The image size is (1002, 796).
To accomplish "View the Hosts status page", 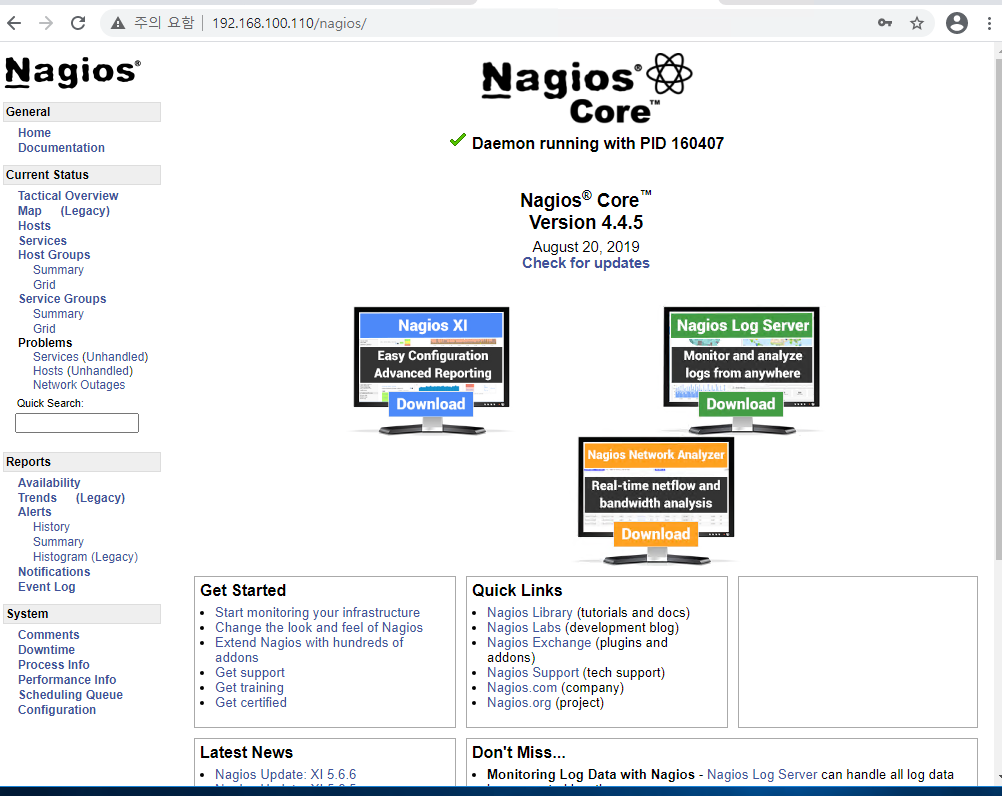I will coord(35,226).
